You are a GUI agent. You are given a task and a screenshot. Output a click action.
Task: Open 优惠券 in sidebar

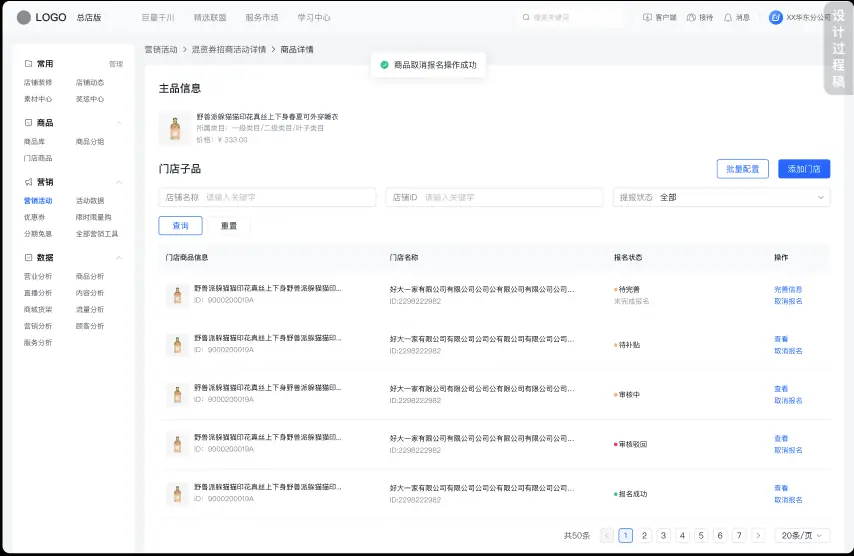[34, 217]
